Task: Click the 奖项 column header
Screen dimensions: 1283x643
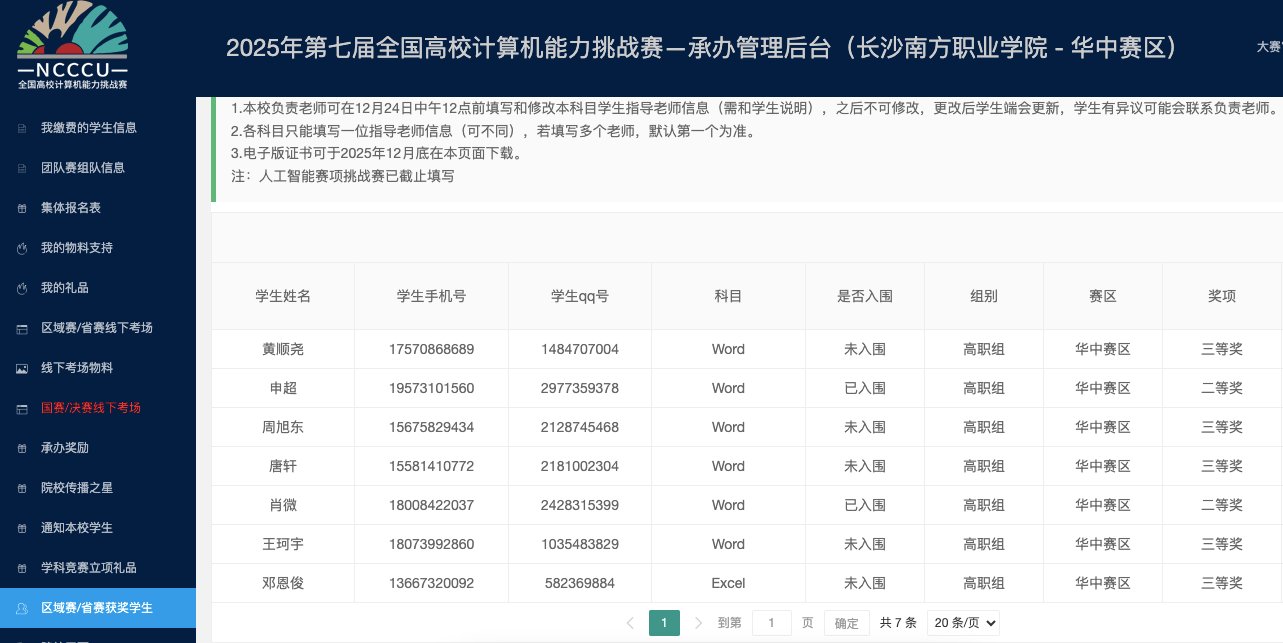Action: (x=1222, y=296)
